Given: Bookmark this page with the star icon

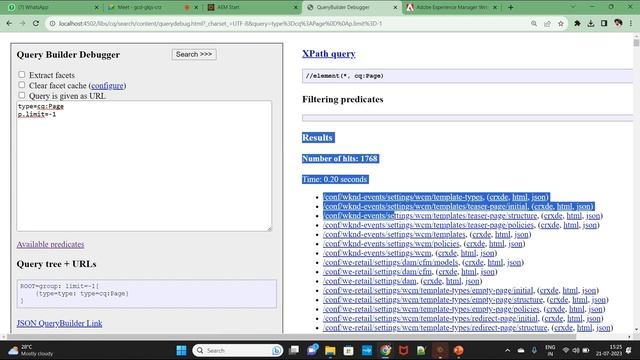Looking at the screenshot, I should (x=561, y=24).
